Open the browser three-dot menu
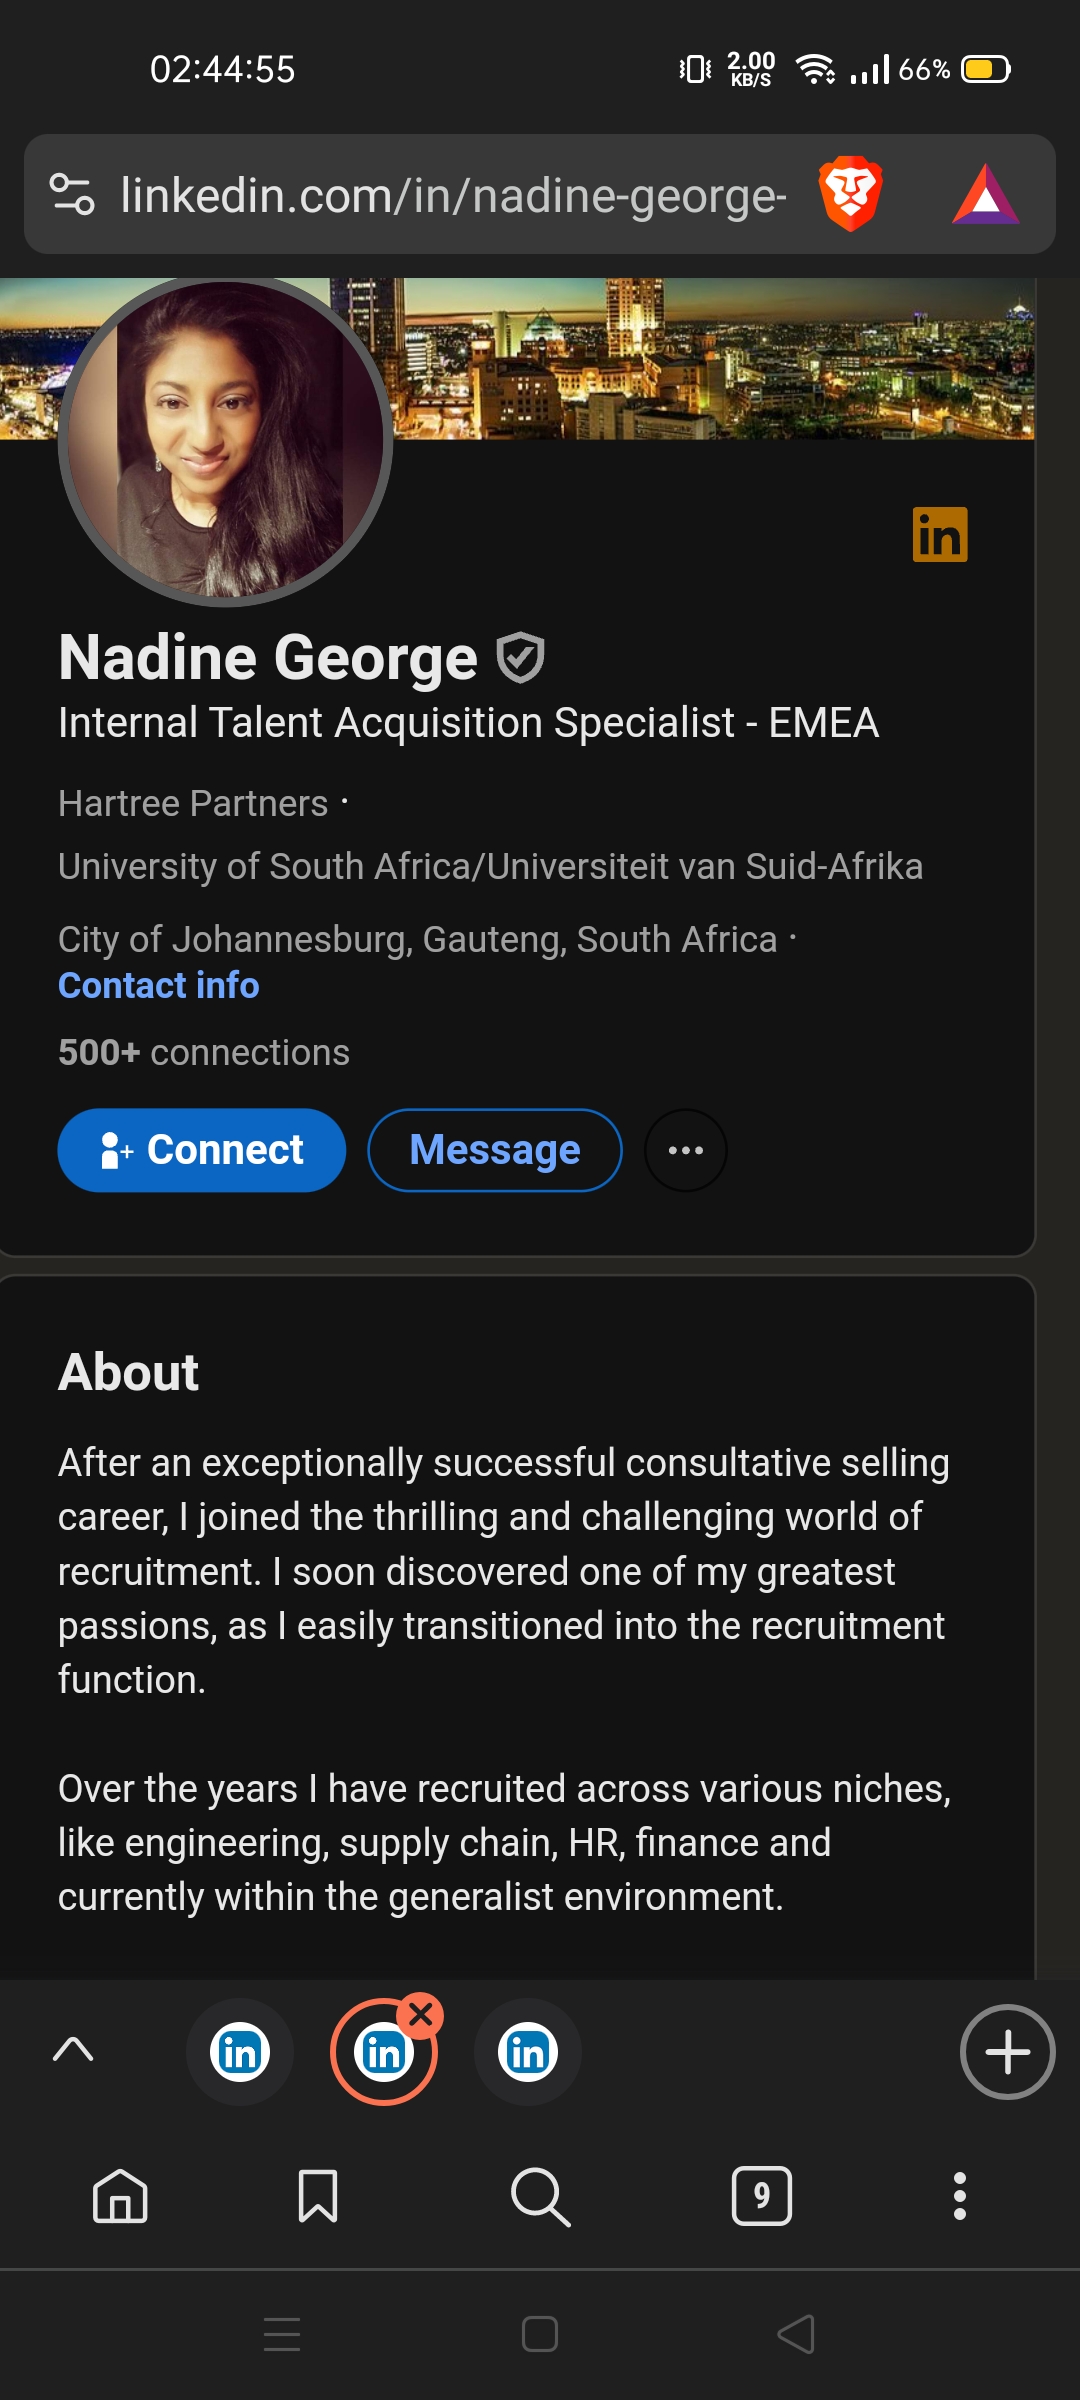Image resolution: width=1080 pixels, height=2400 pixels. coord(960,2196)
